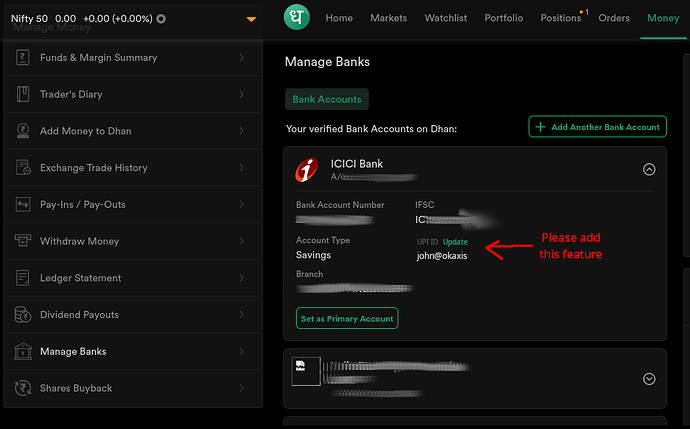Go to the Home tab

pos(339,18)
